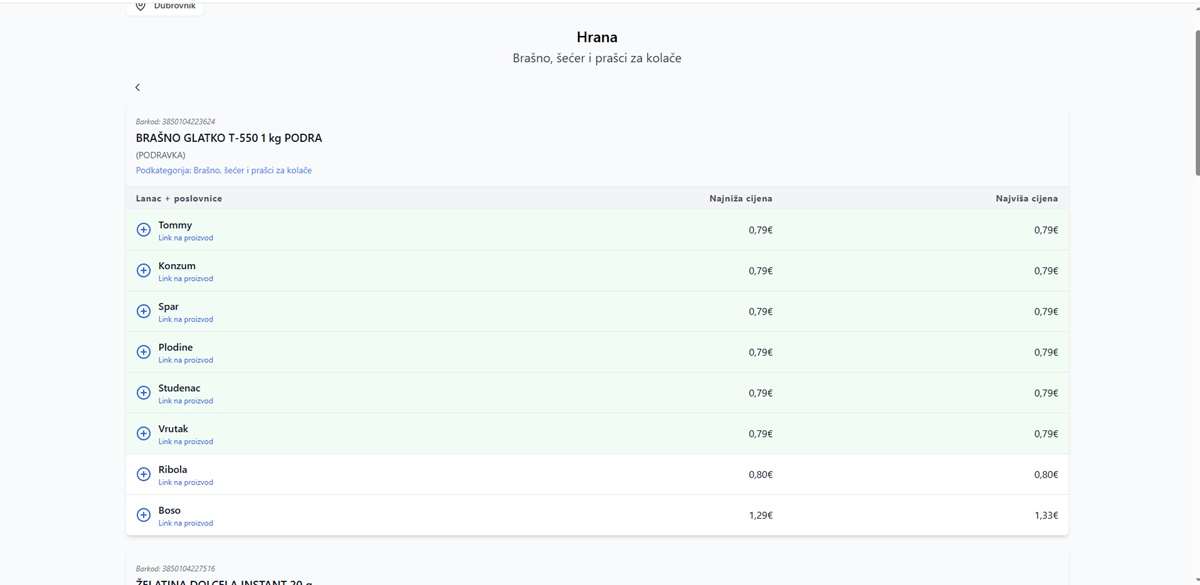Open Plodine's Link na proizvod
Viewport: 1200px width, 585px height.
185,360
